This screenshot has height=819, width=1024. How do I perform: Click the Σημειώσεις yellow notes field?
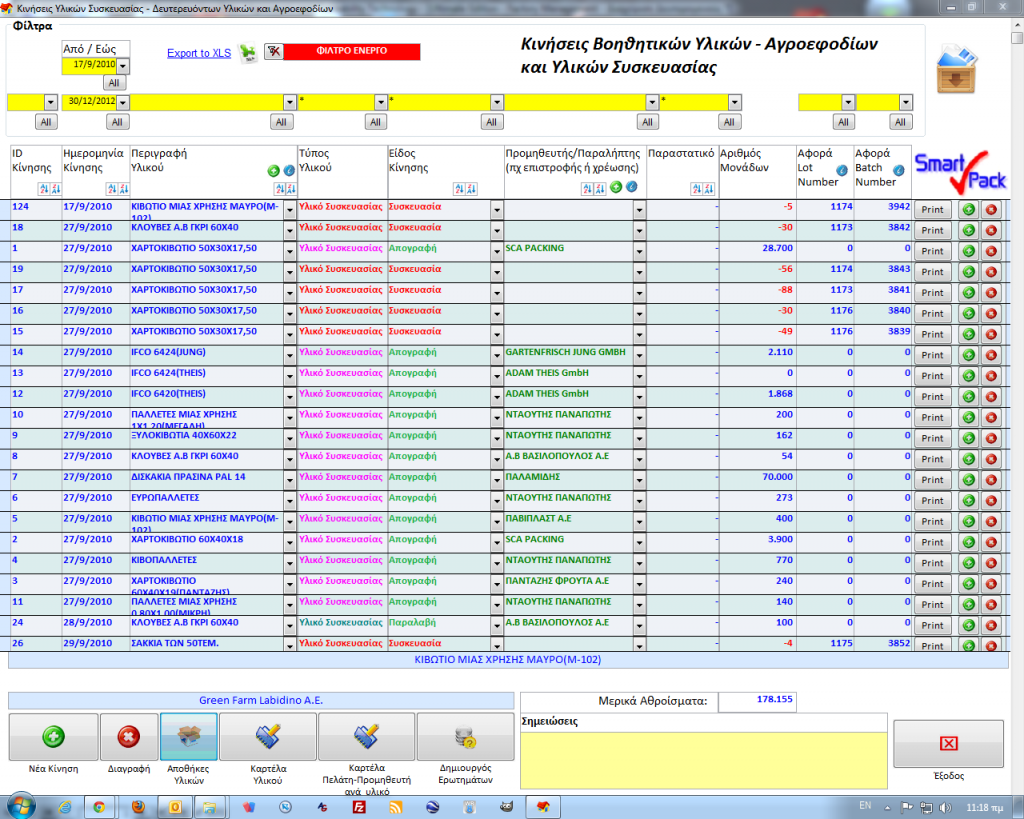[x=704, y=760]
